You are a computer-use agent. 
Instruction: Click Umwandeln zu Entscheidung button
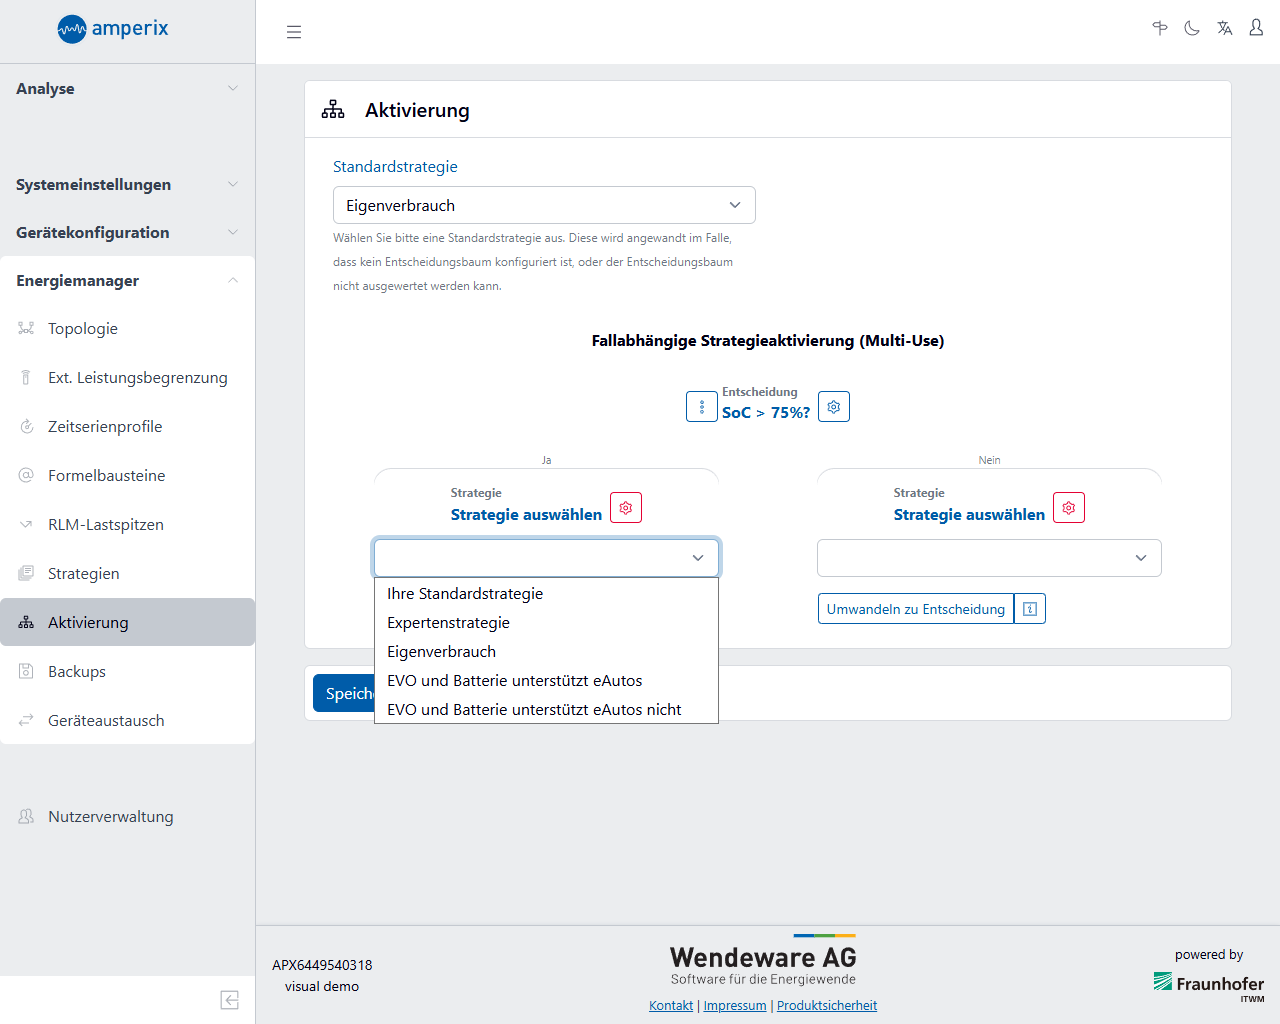coord(915,609)
